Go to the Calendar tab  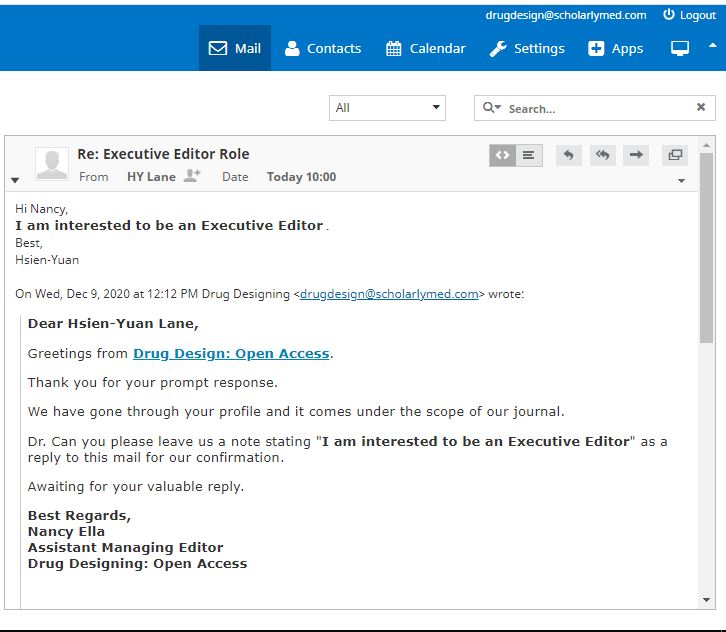(425, 48)
